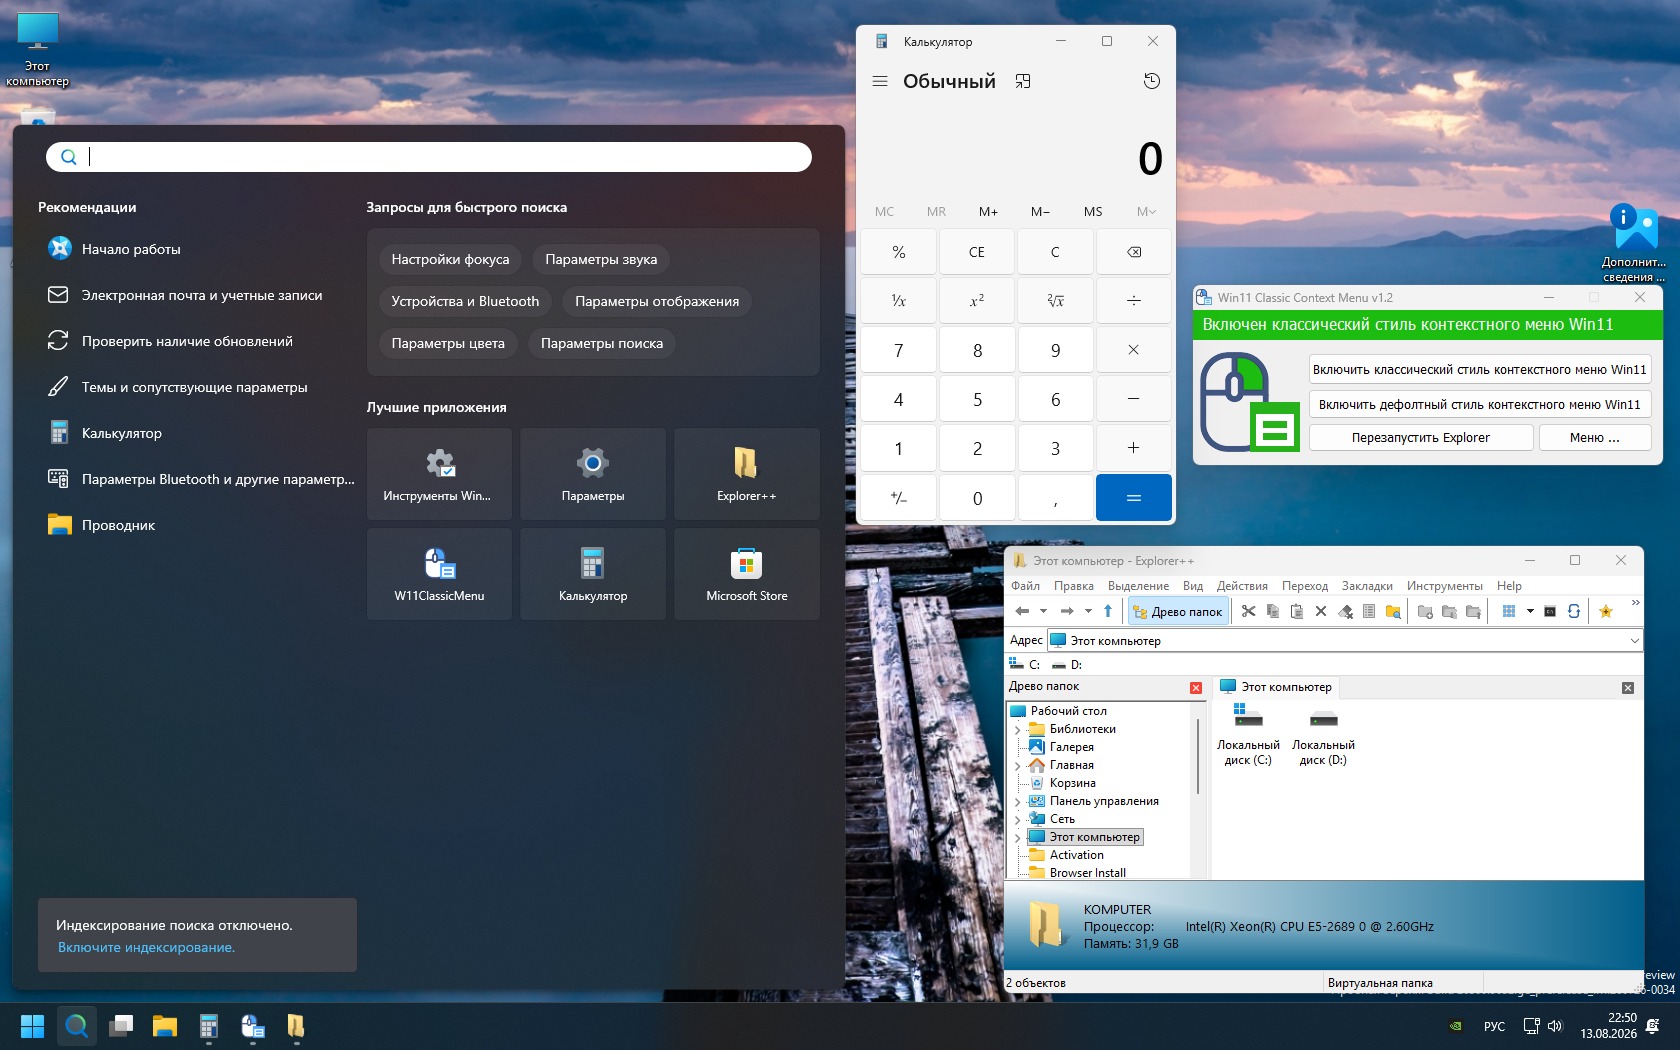Click the NVIDIA tray icon
This screenshot has width=1680, height=1050.
tap(1457, 1026)
